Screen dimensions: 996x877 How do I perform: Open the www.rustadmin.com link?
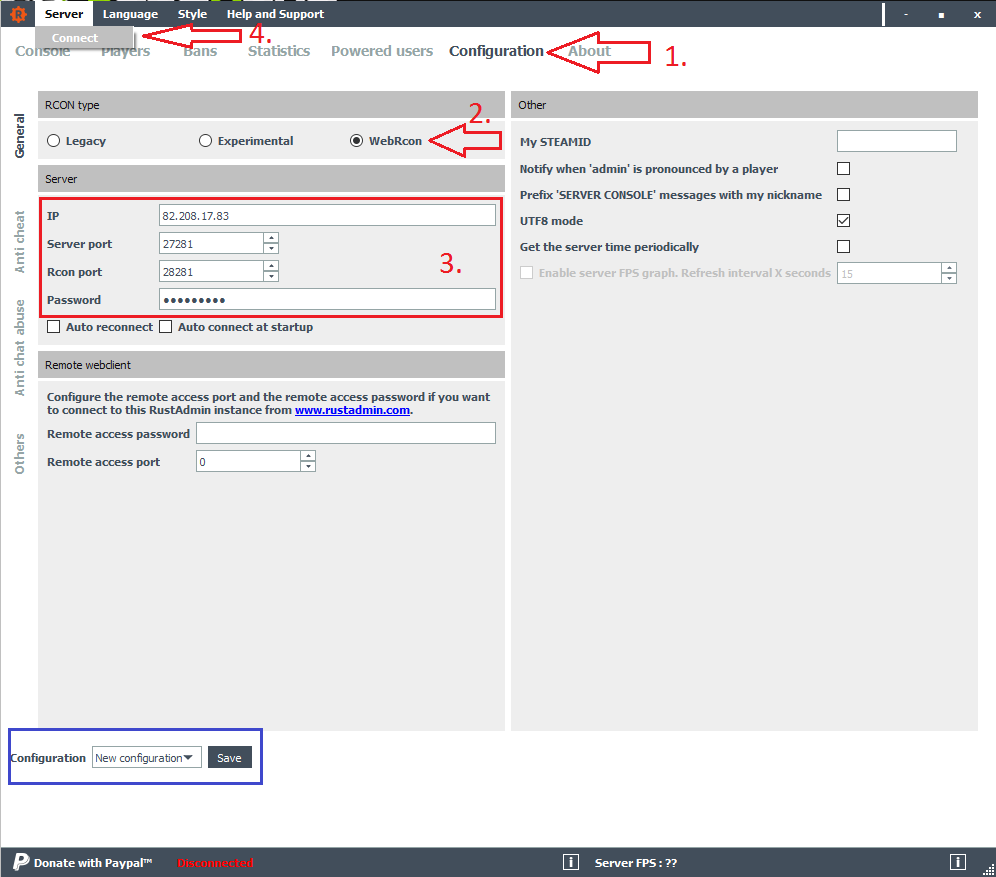[x=353, y=410]
